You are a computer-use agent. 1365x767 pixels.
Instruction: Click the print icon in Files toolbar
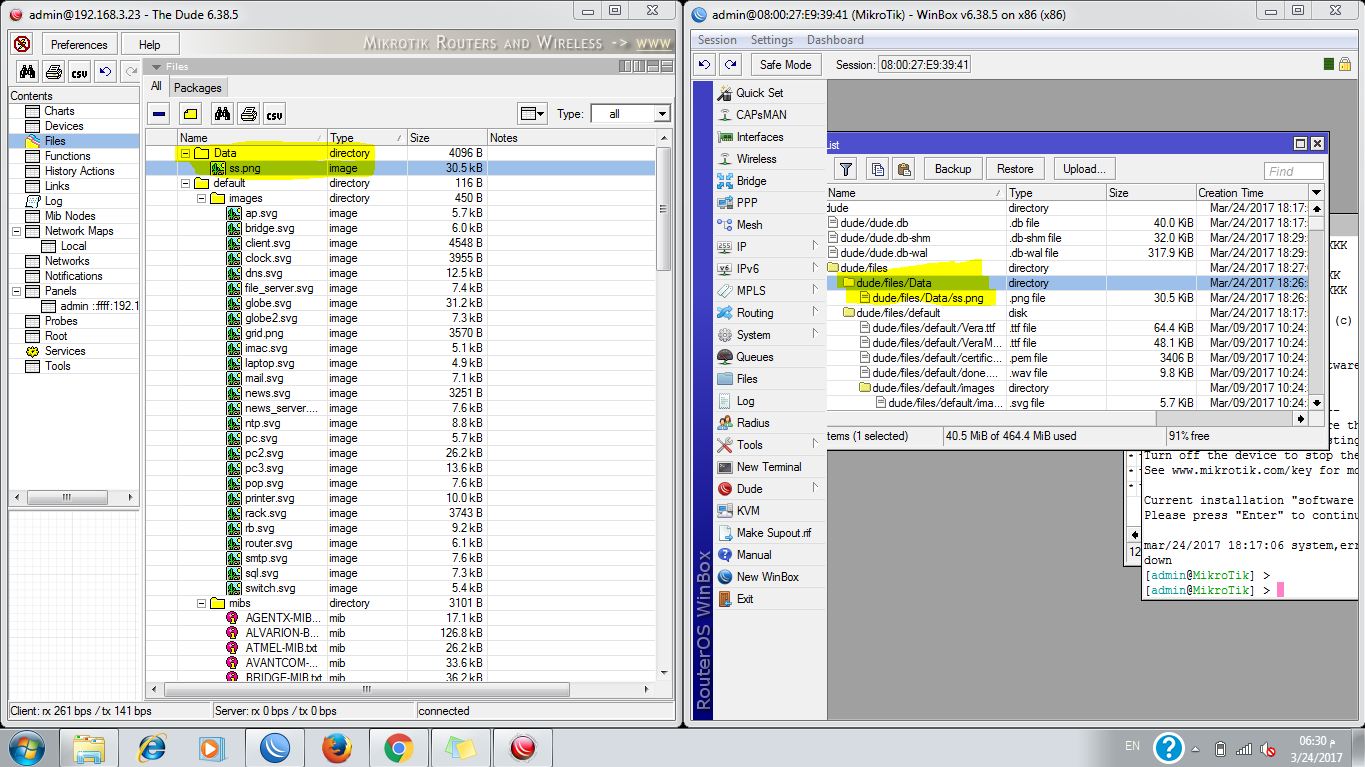coord(248,114)
